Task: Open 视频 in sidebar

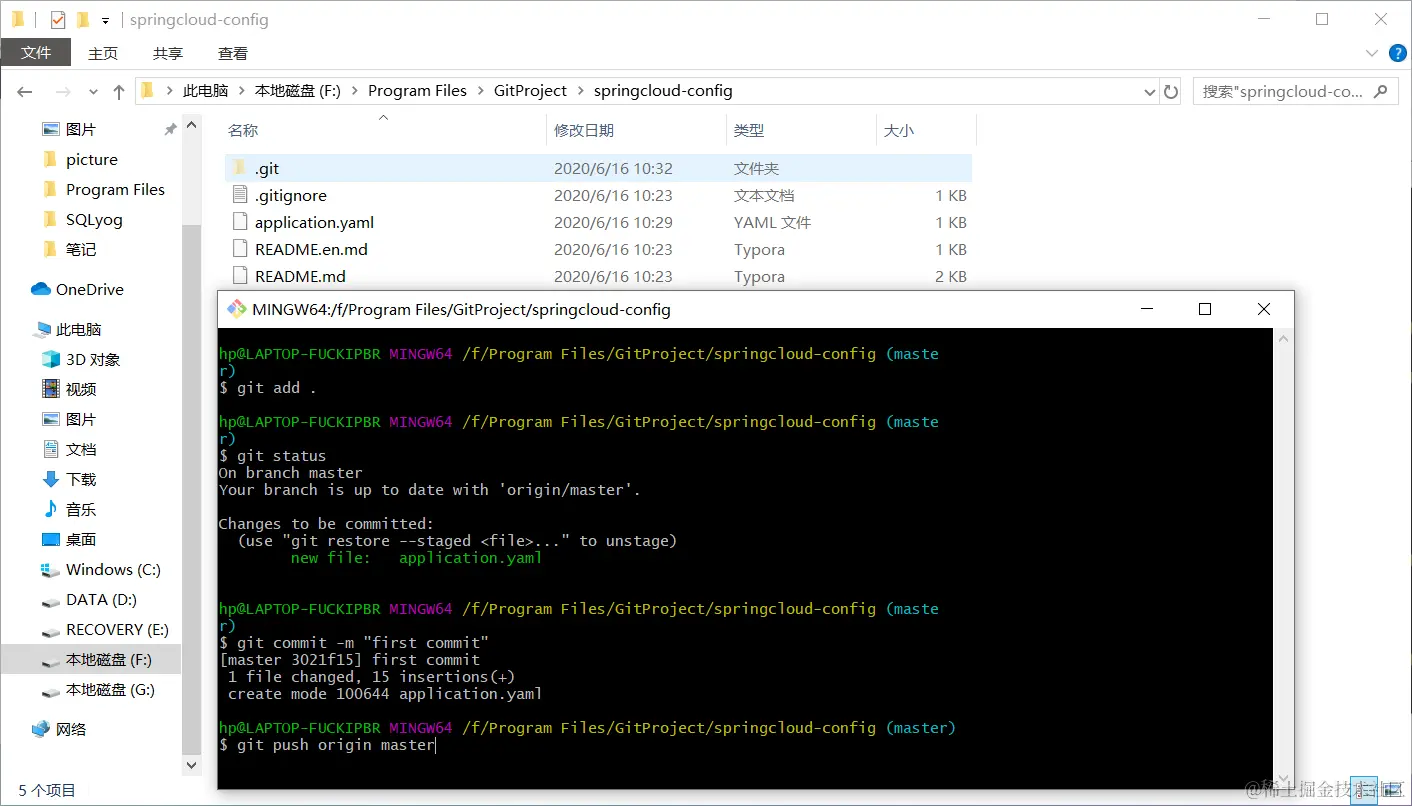Action: click(x=81, y=389)
